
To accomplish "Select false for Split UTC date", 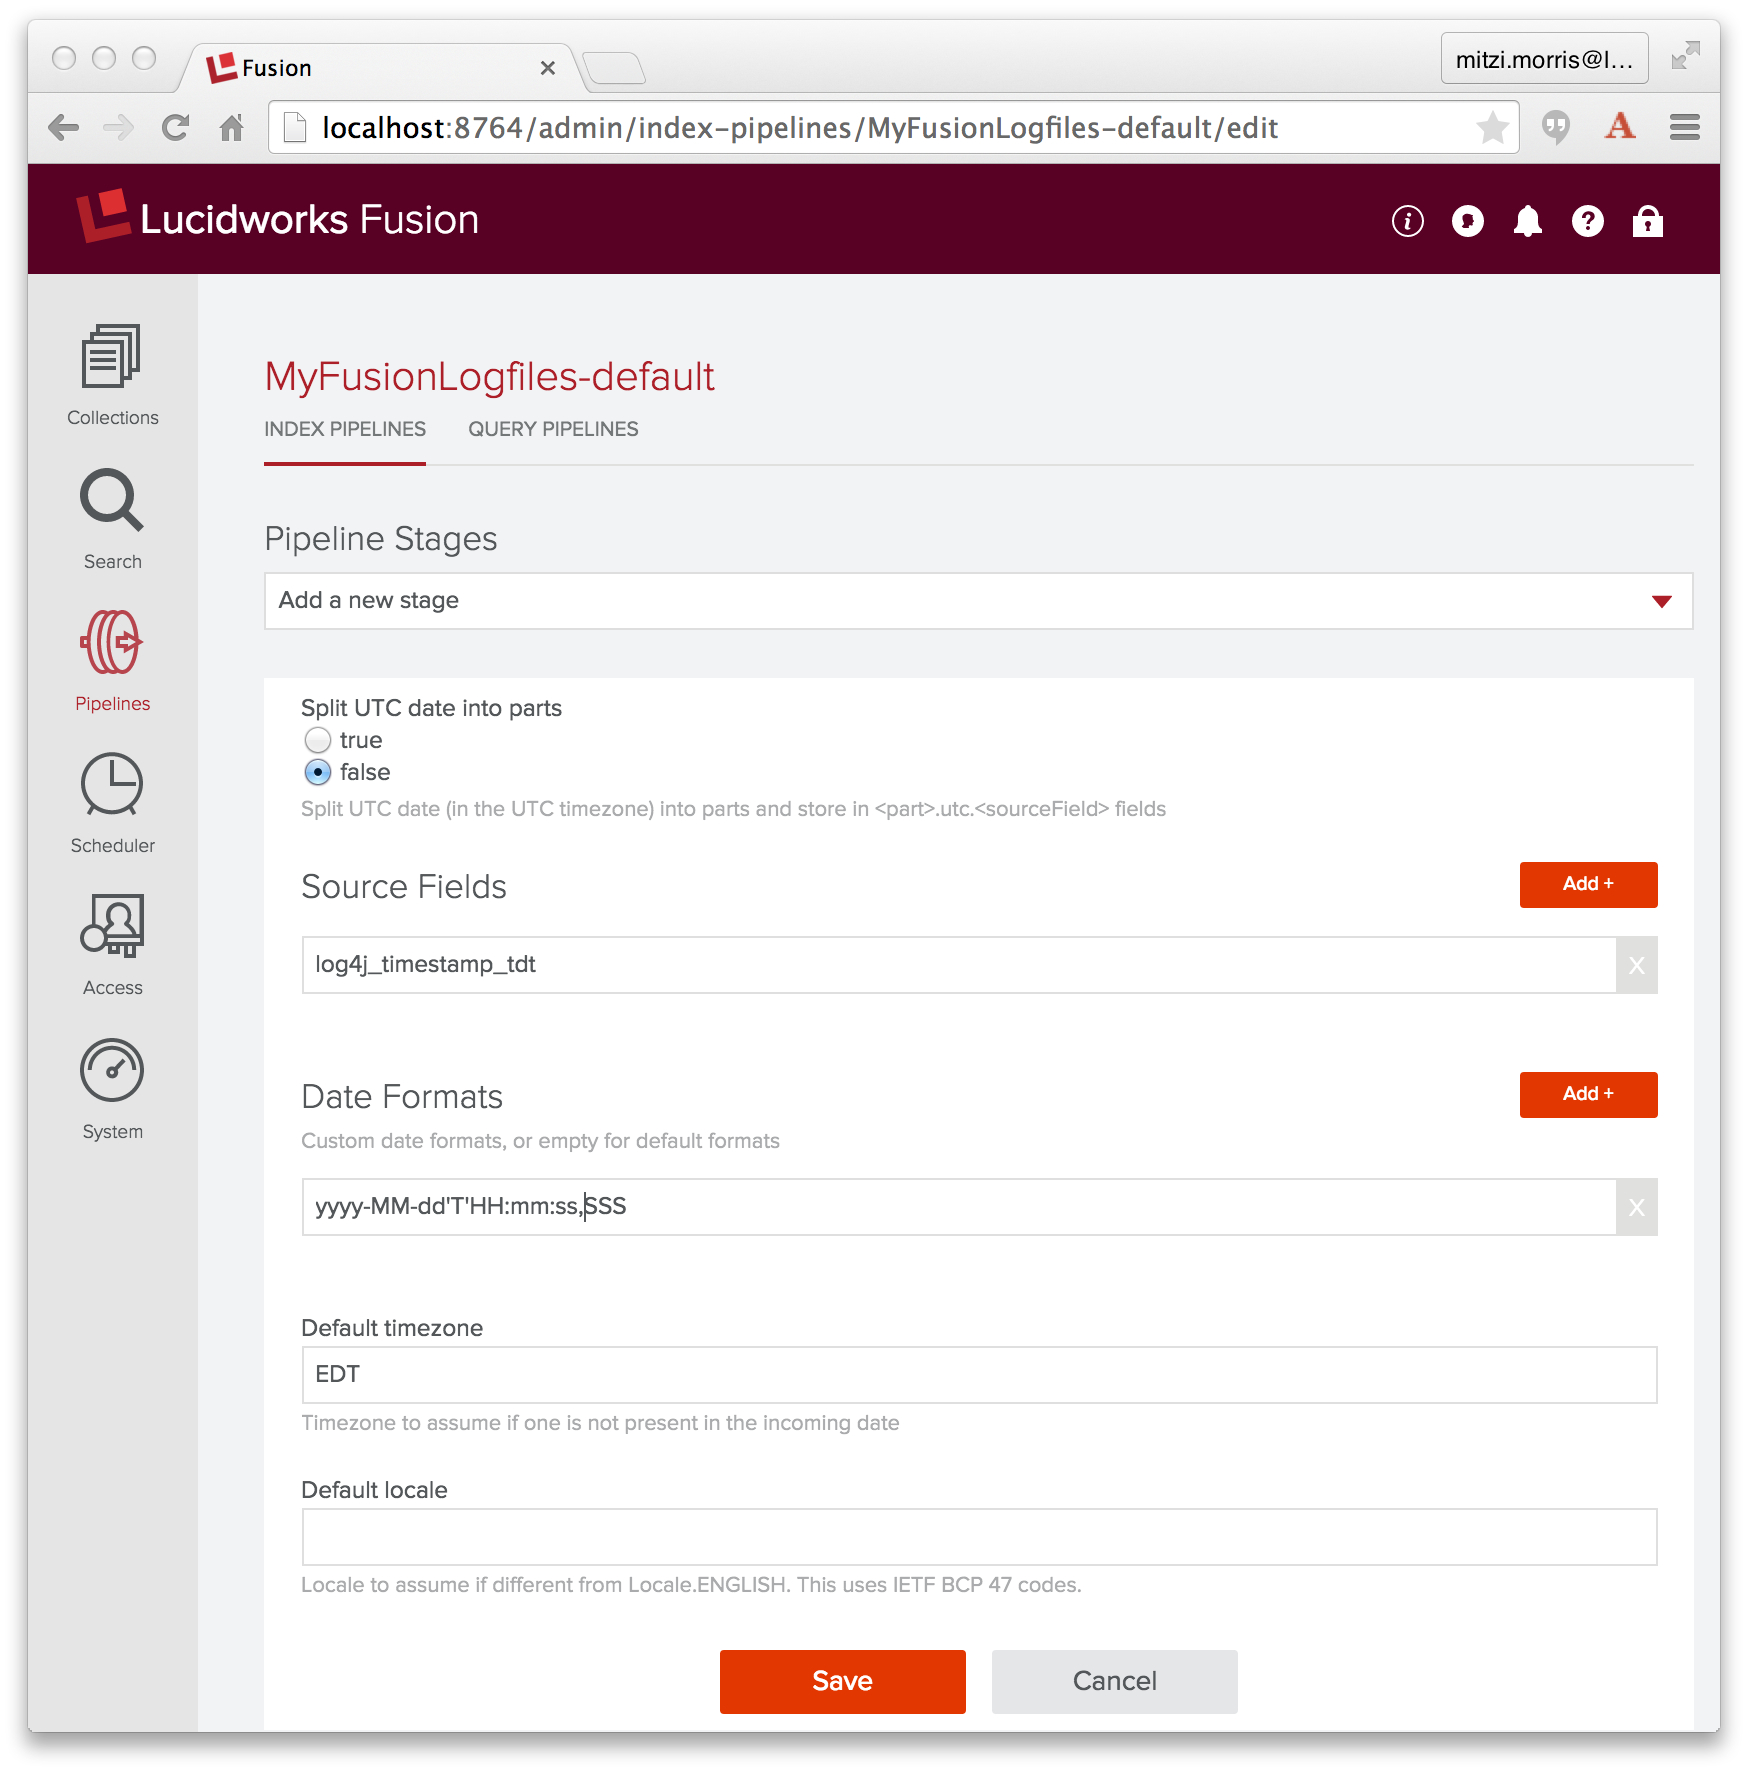I will point(318,772).
